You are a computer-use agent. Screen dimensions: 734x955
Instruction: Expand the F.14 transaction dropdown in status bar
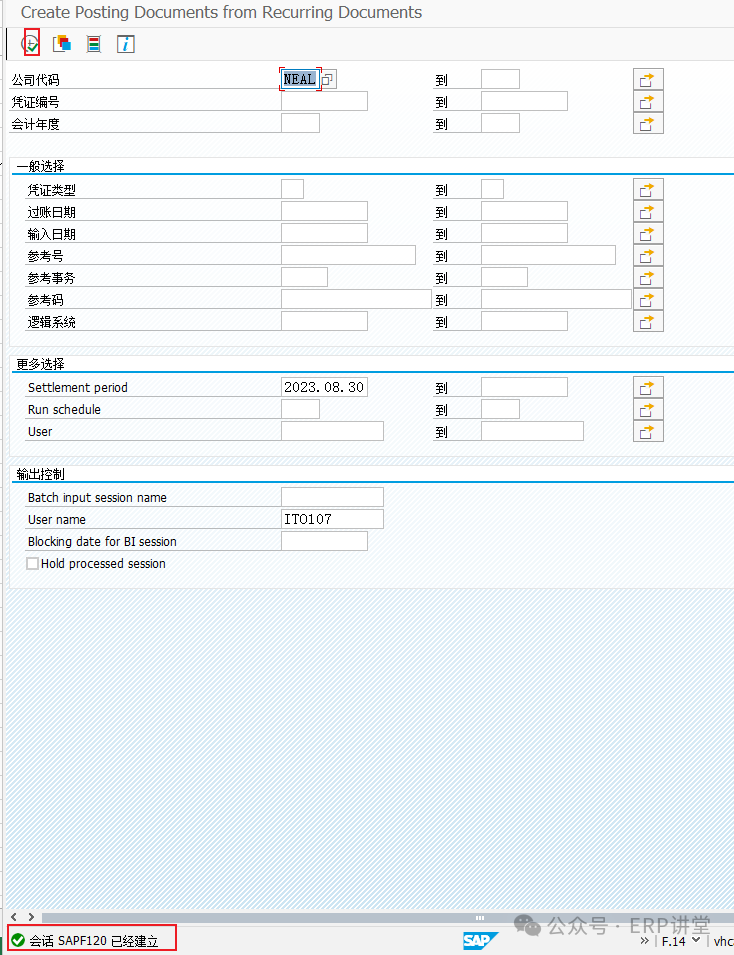(x=695, y=940)
